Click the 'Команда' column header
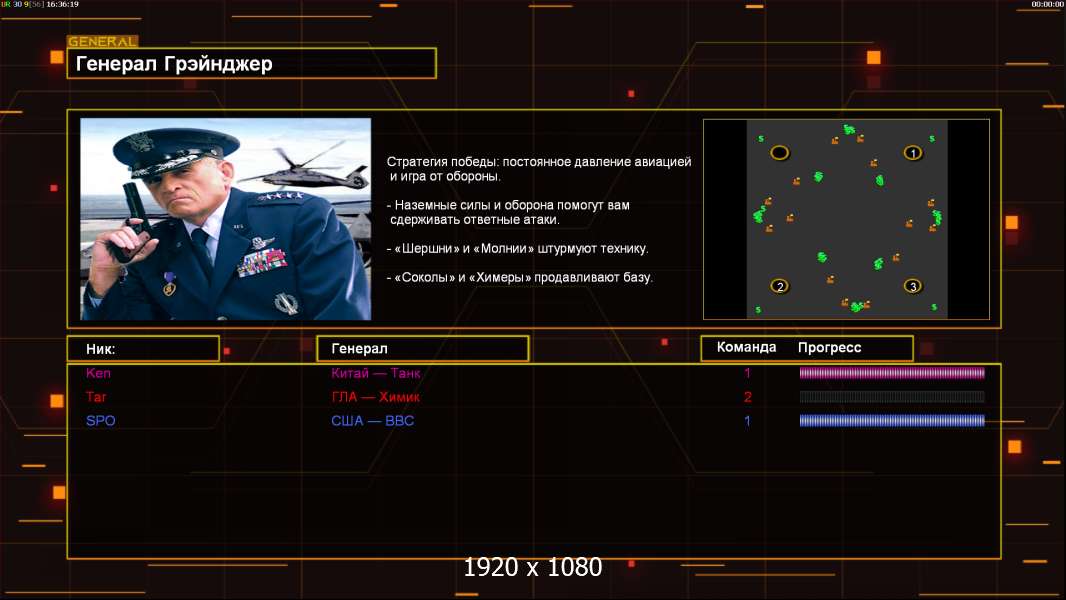This screenshot has width=1066, height=600. click(746, 347)
